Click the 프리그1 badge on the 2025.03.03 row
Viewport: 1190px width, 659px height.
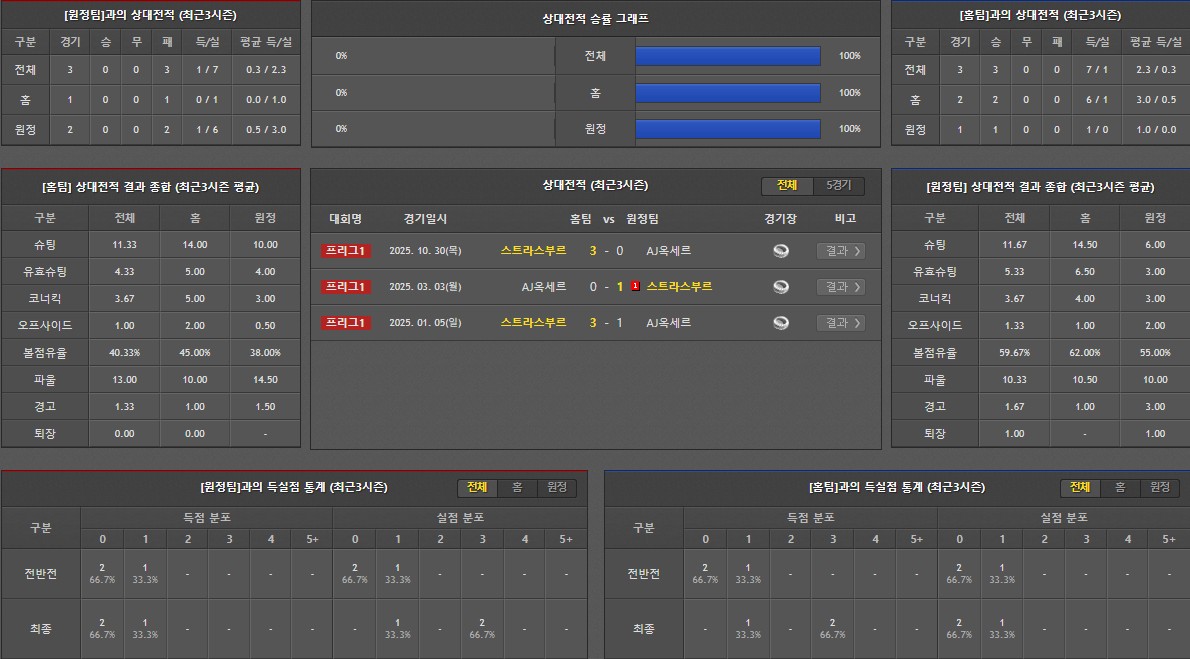pos(346,287)
